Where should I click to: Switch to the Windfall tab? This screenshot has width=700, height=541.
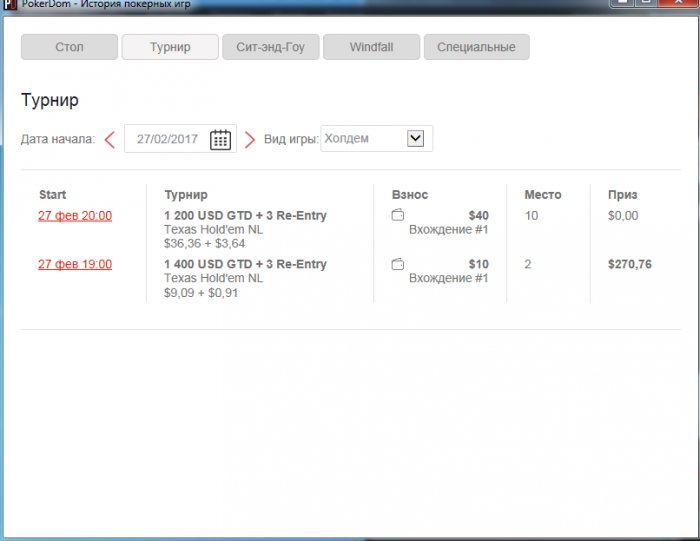(x=371, y=47)
